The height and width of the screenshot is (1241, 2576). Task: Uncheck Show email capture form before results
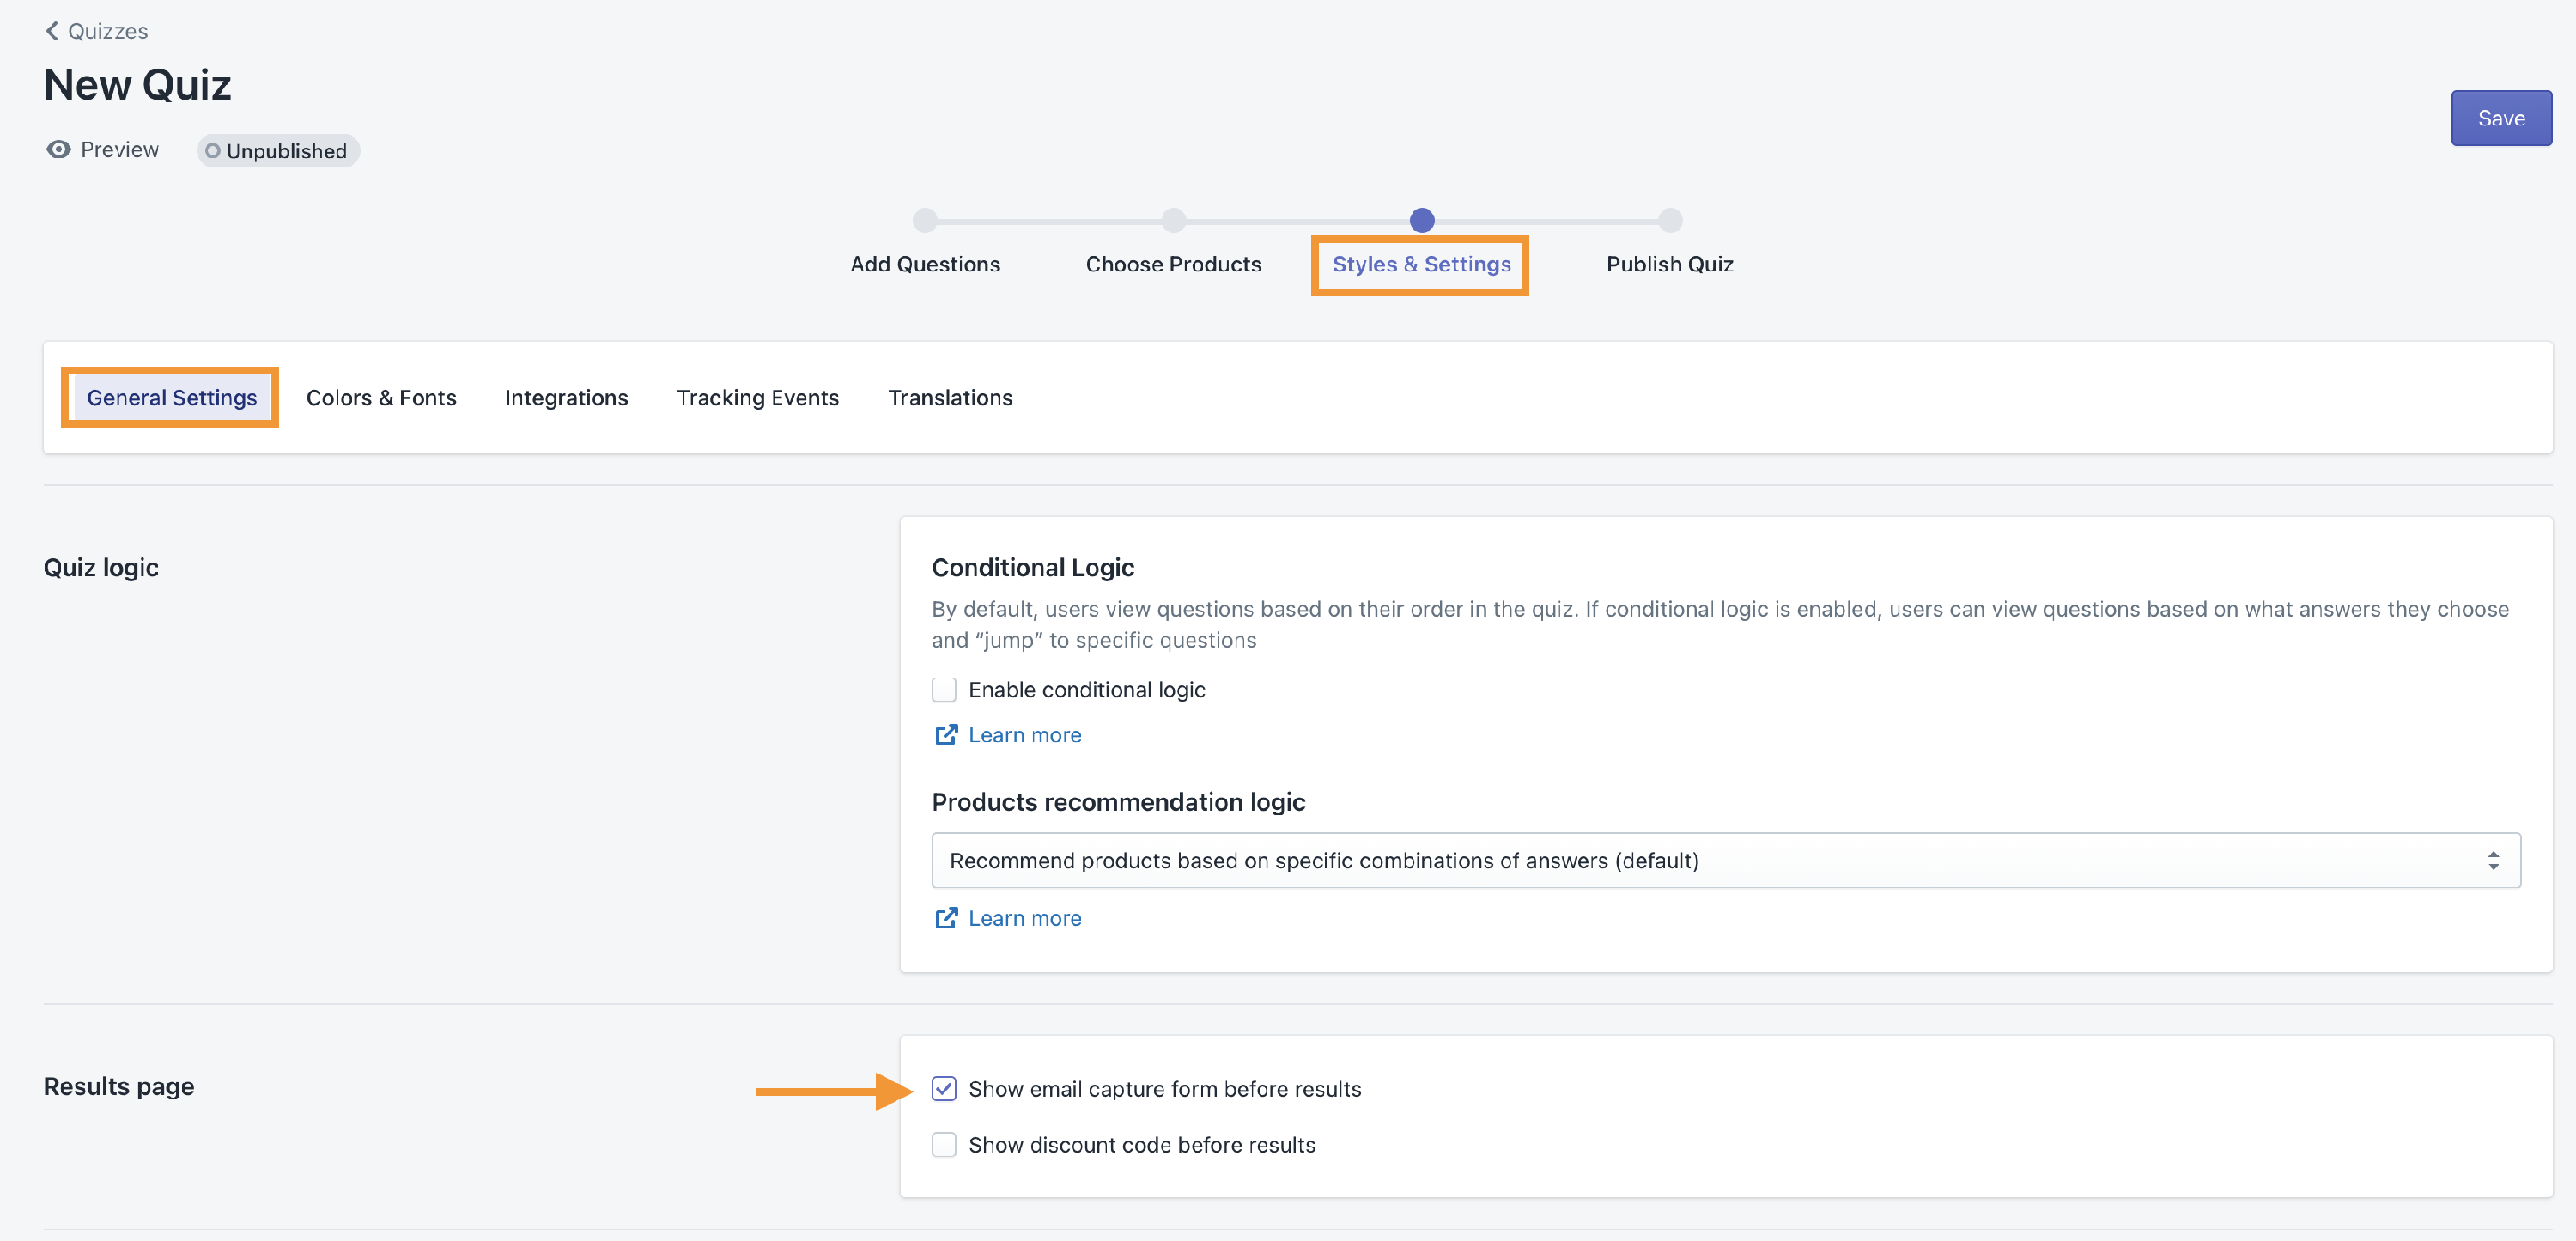coord(944,1089)
